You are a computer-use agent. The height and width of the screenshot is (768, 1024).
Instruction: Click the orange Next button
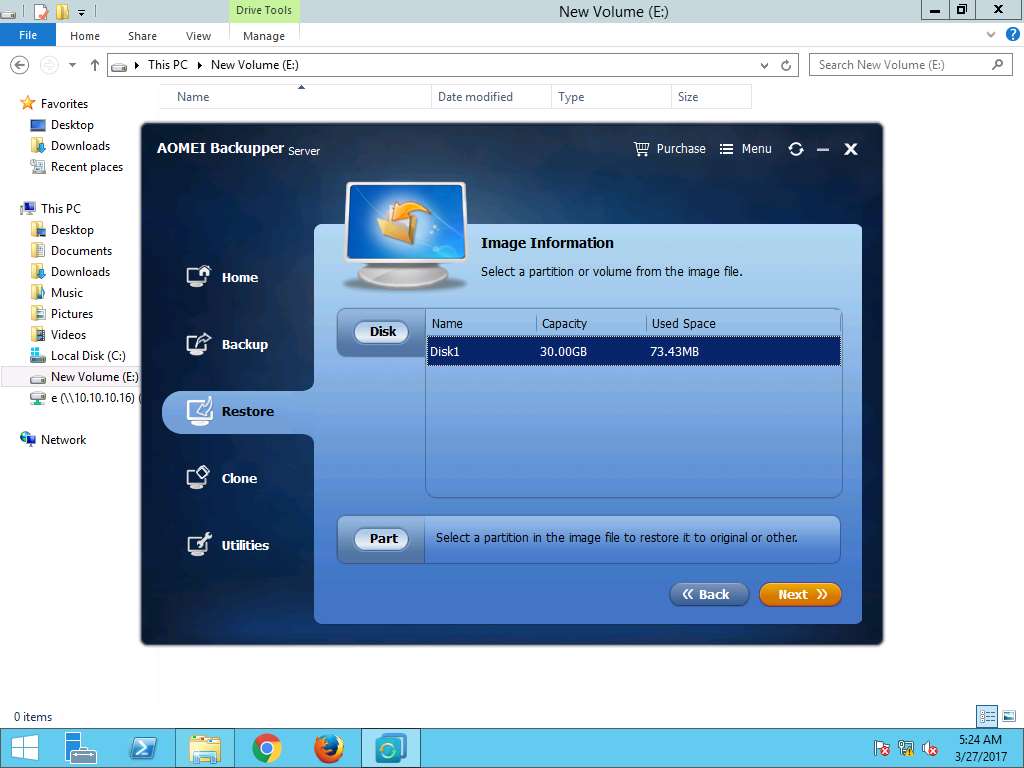[800, 594]
